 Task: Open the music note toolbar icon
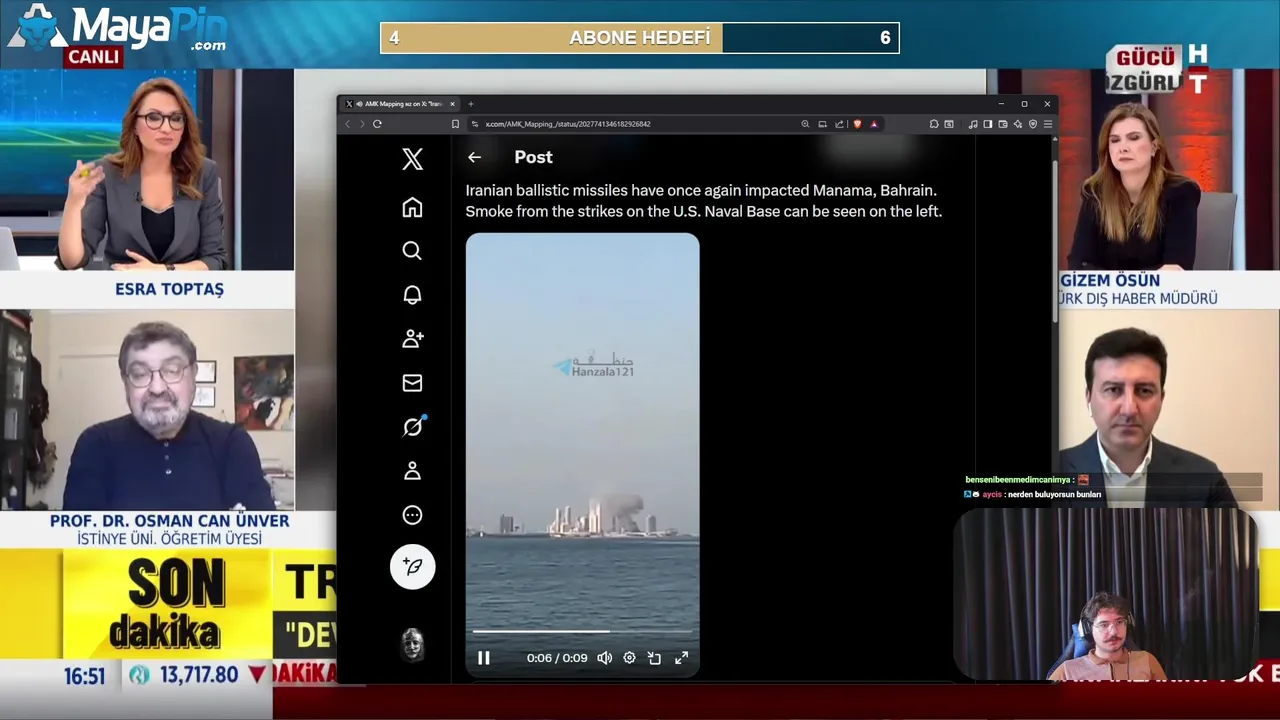(x=973, y=124)
